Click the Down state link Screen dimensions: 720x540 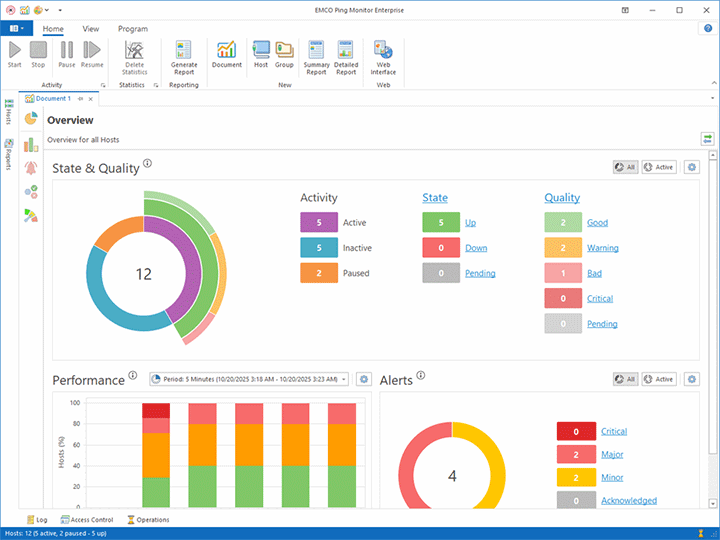click(476, 248)
